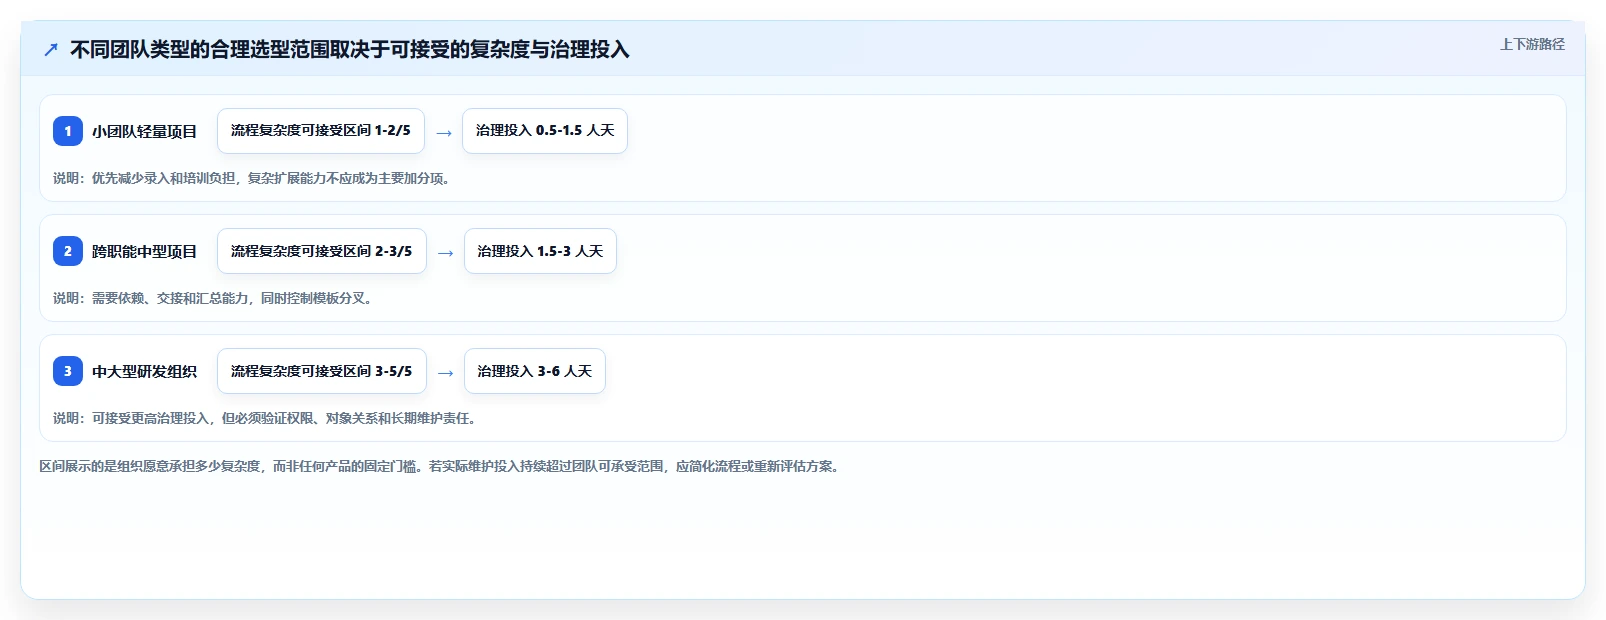Click the number 2 step badge
1606x620 pixels.
[68, 251]
